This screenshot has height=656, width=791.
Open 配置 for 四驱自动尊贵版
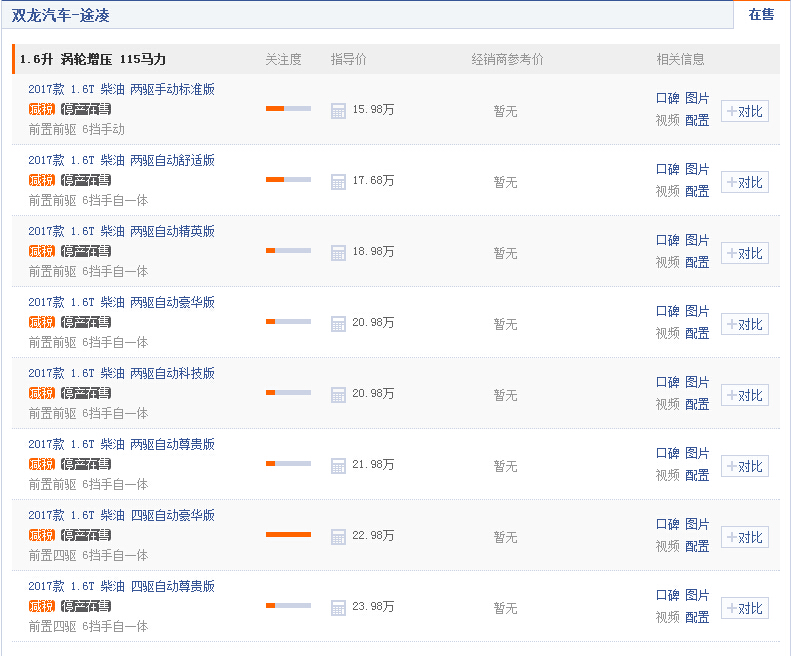click(x=697, y=617)
